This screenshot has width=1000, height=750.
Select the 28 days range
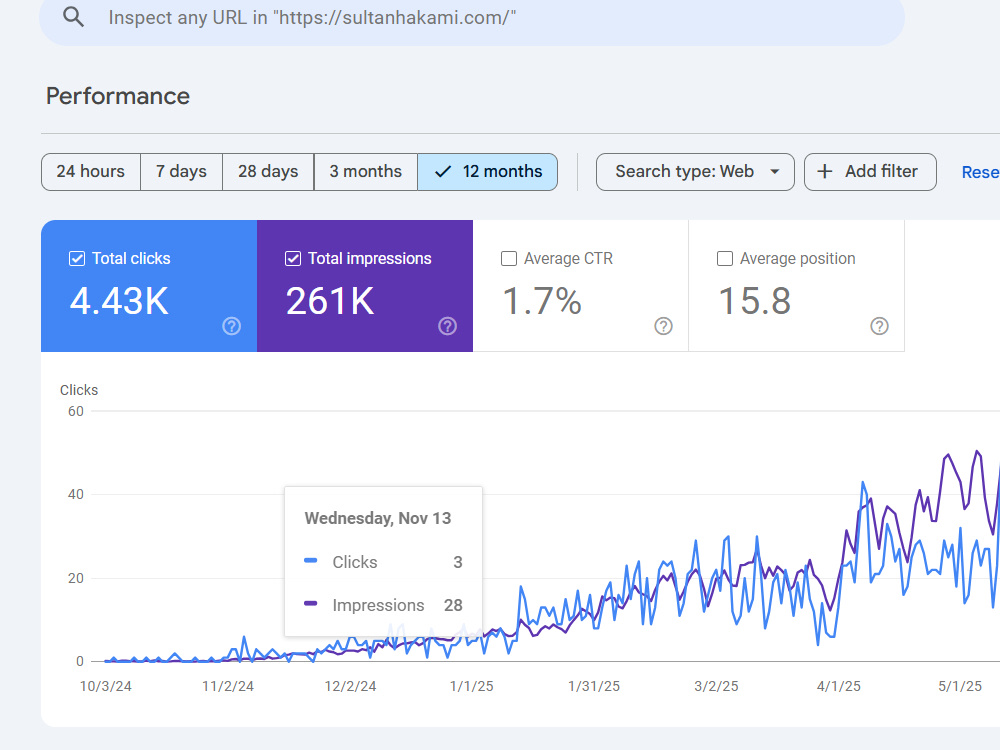[268, 172]
